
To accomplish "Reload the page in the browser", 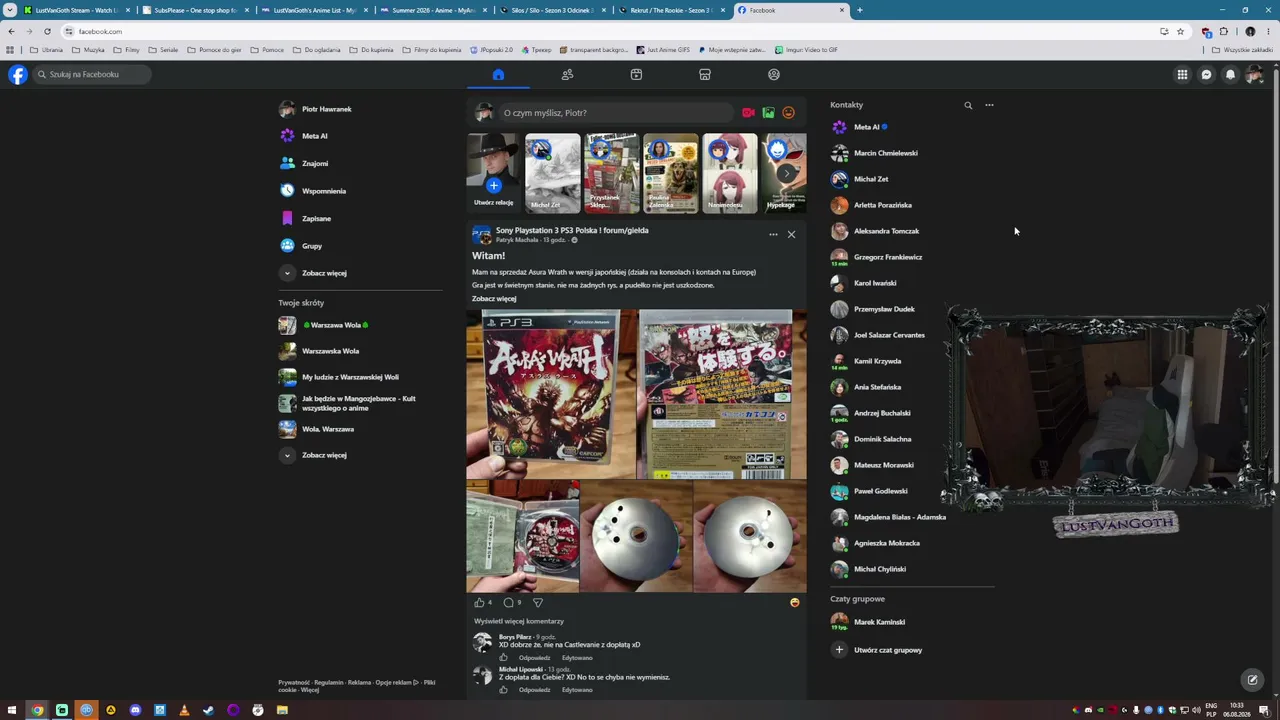I will 47,31.
